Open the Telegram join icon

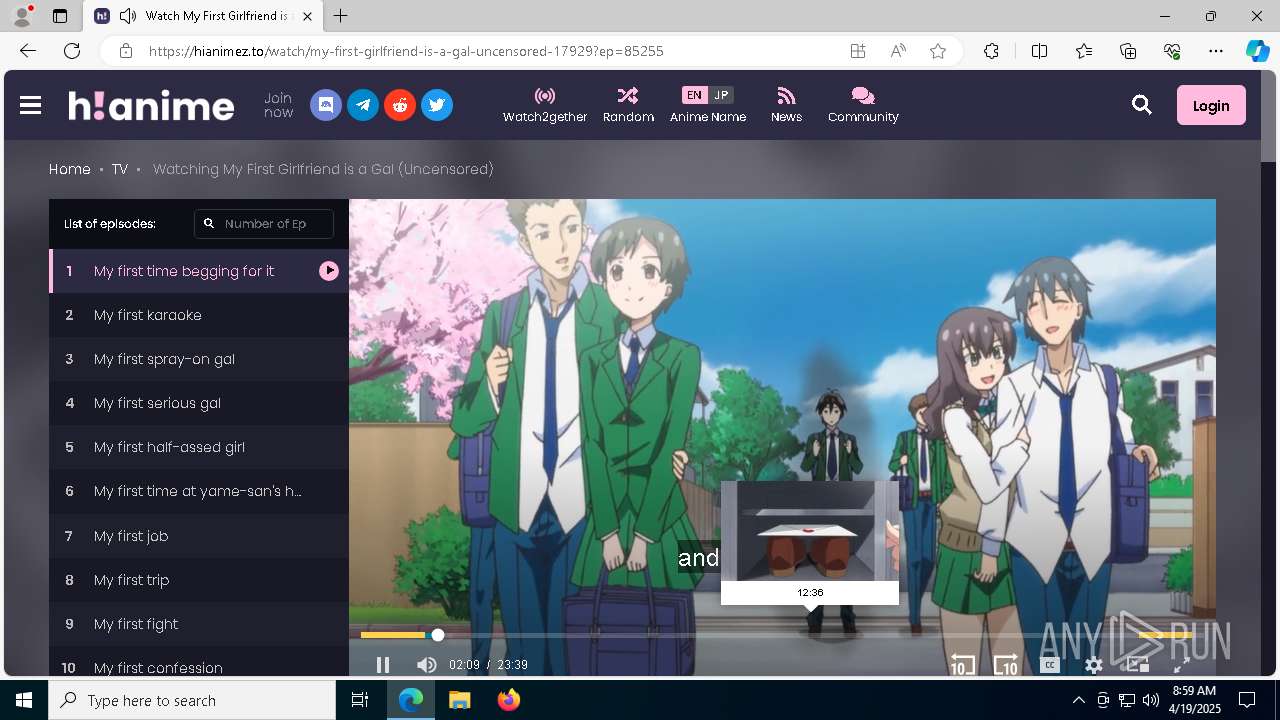click(x=363, y=105)
